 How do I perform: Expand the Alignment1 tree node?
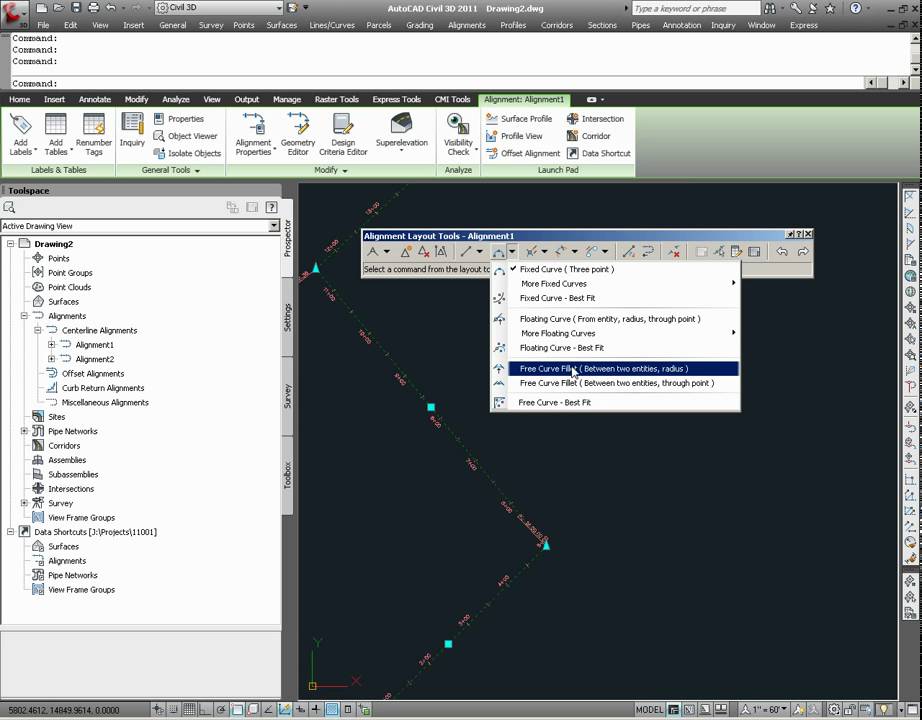[x=52, y=345]
